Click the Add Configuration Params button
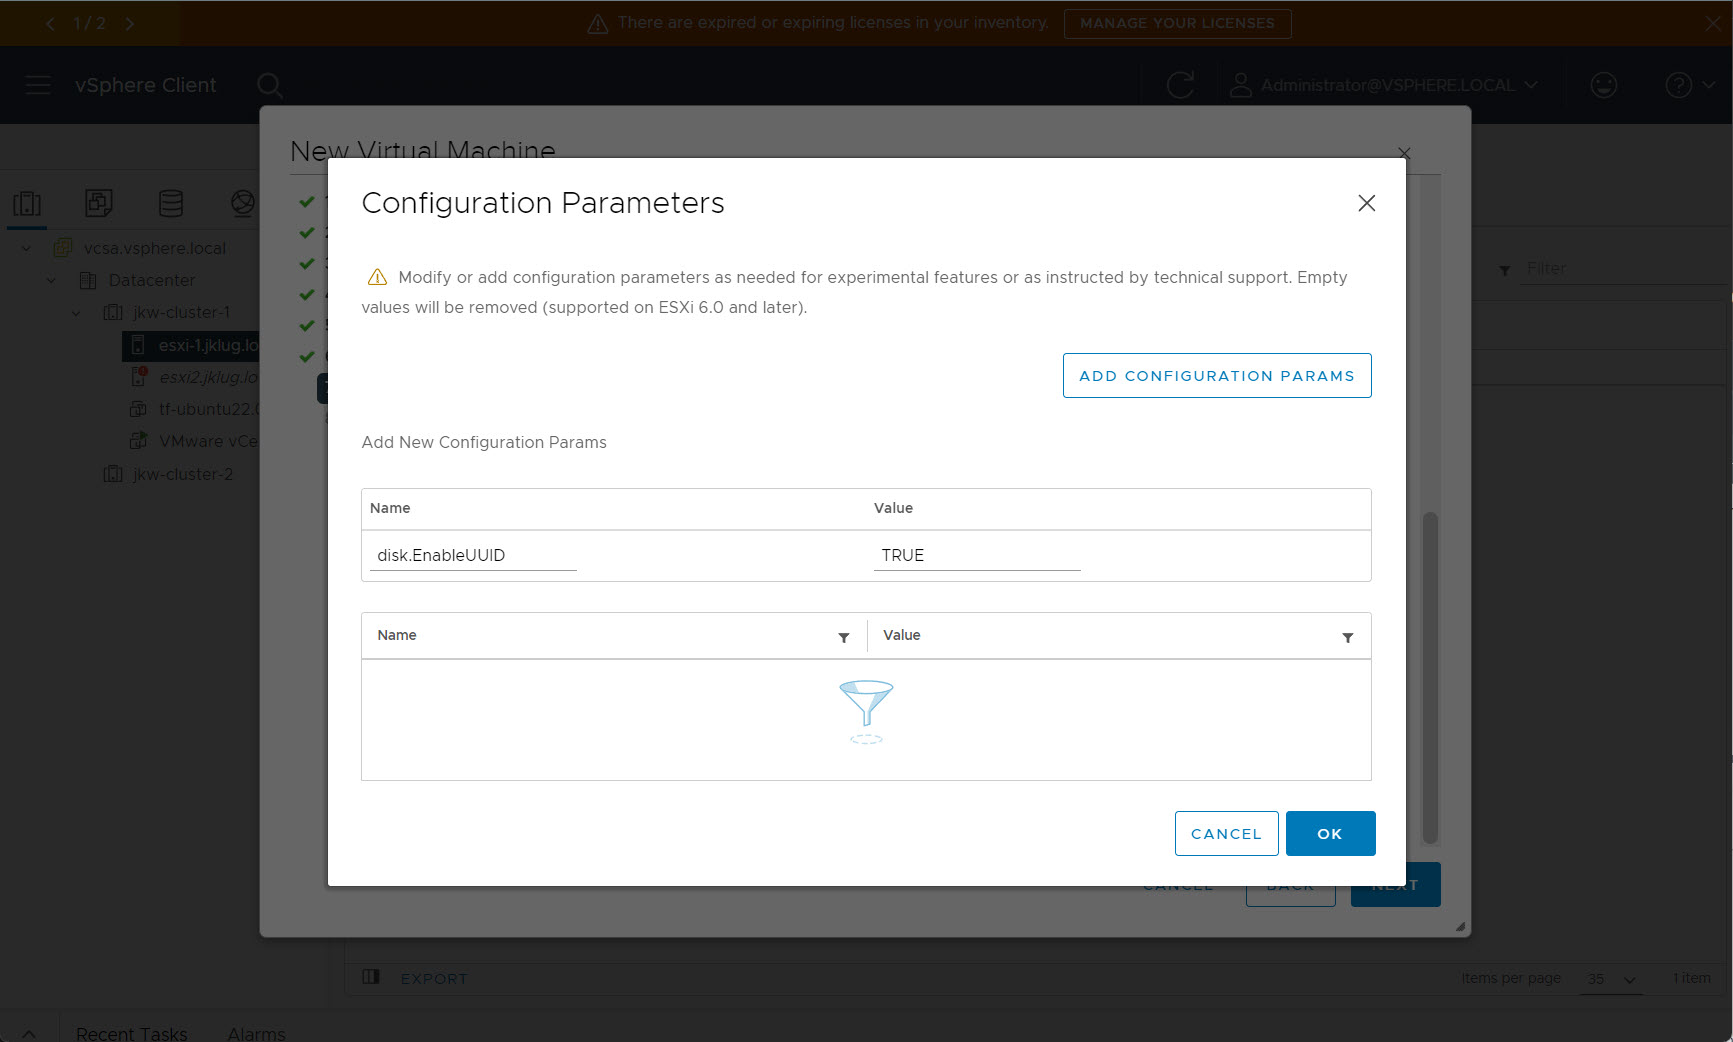The image size is (1733, 1042). point(1216,375)
